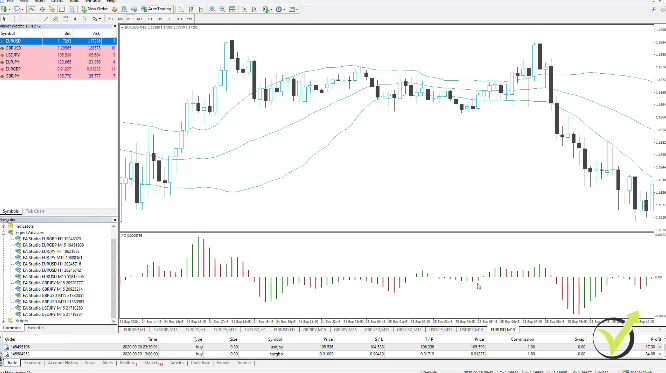Switch chart to bar chart view

click(181, 9)
